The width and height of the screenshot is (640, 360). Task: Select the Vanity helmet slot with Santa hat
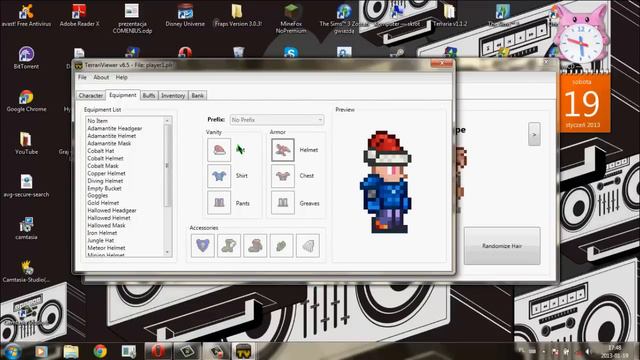tap(219, 150)
